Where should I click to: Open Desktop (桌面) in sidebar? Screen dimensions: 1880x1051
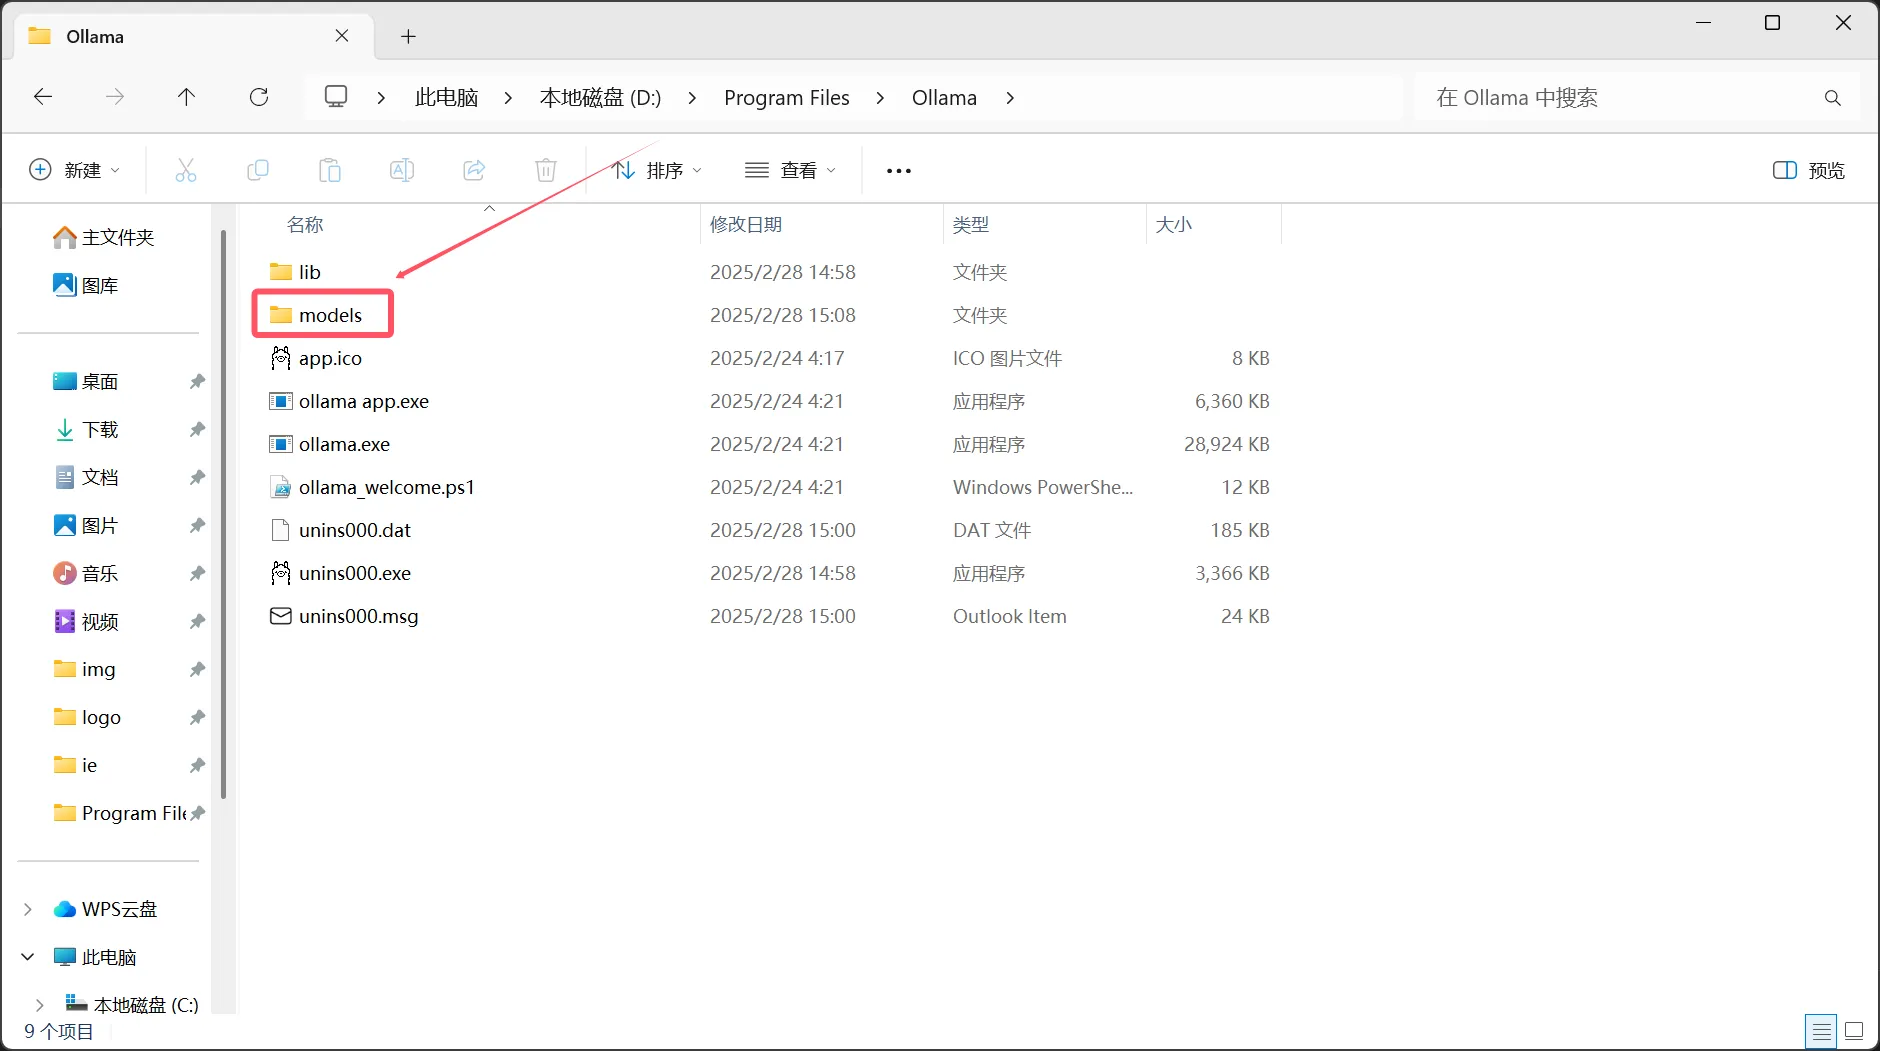87,381
